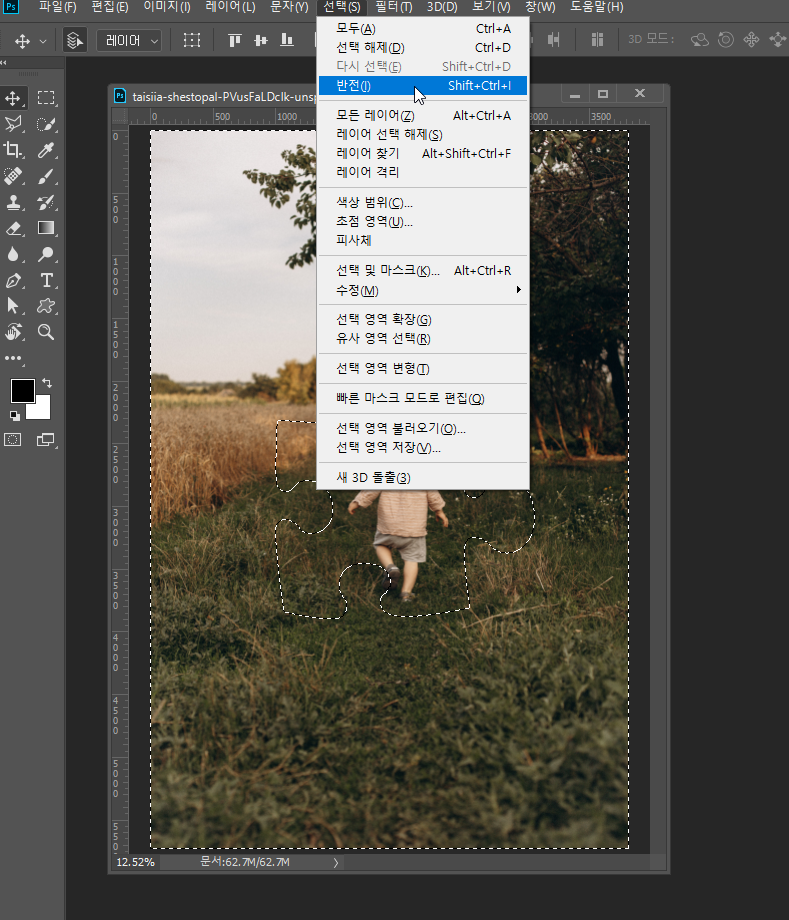789x920 pixels.
Task: Choose 선택 영역 확장(G) entry
Action: 422,320
